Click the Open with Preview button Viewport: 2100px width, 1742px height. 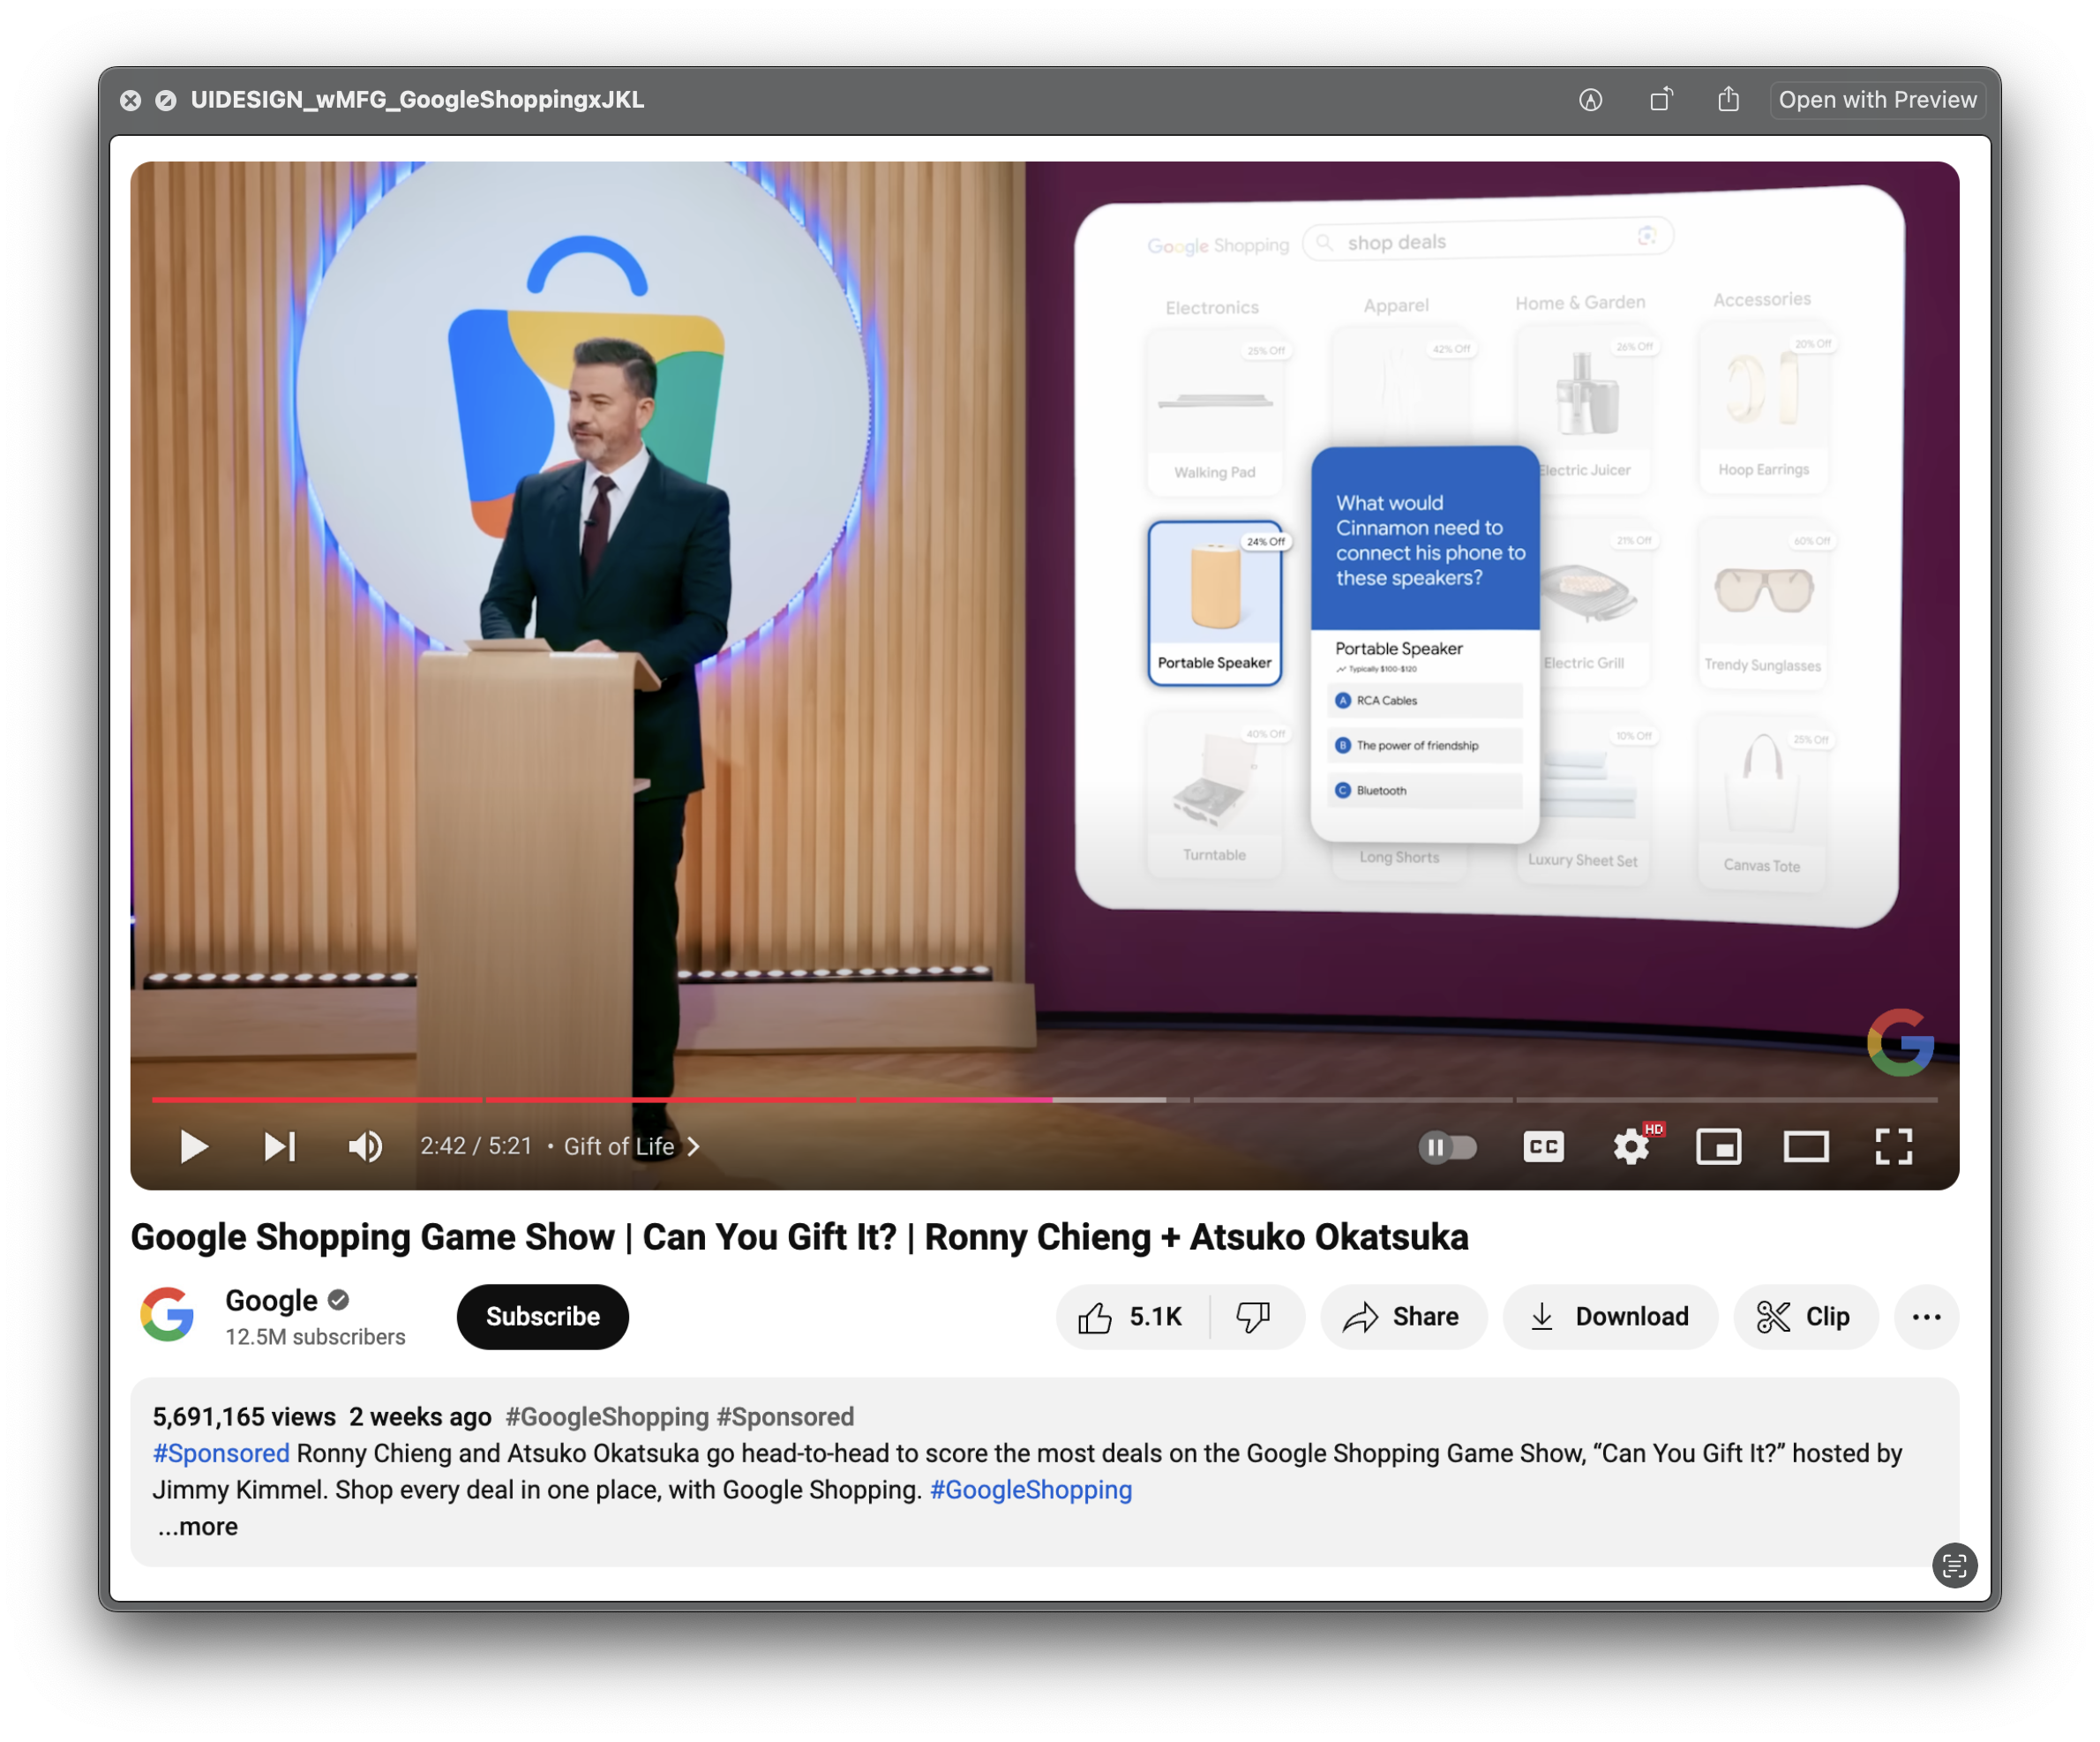tap(1876, 99)
